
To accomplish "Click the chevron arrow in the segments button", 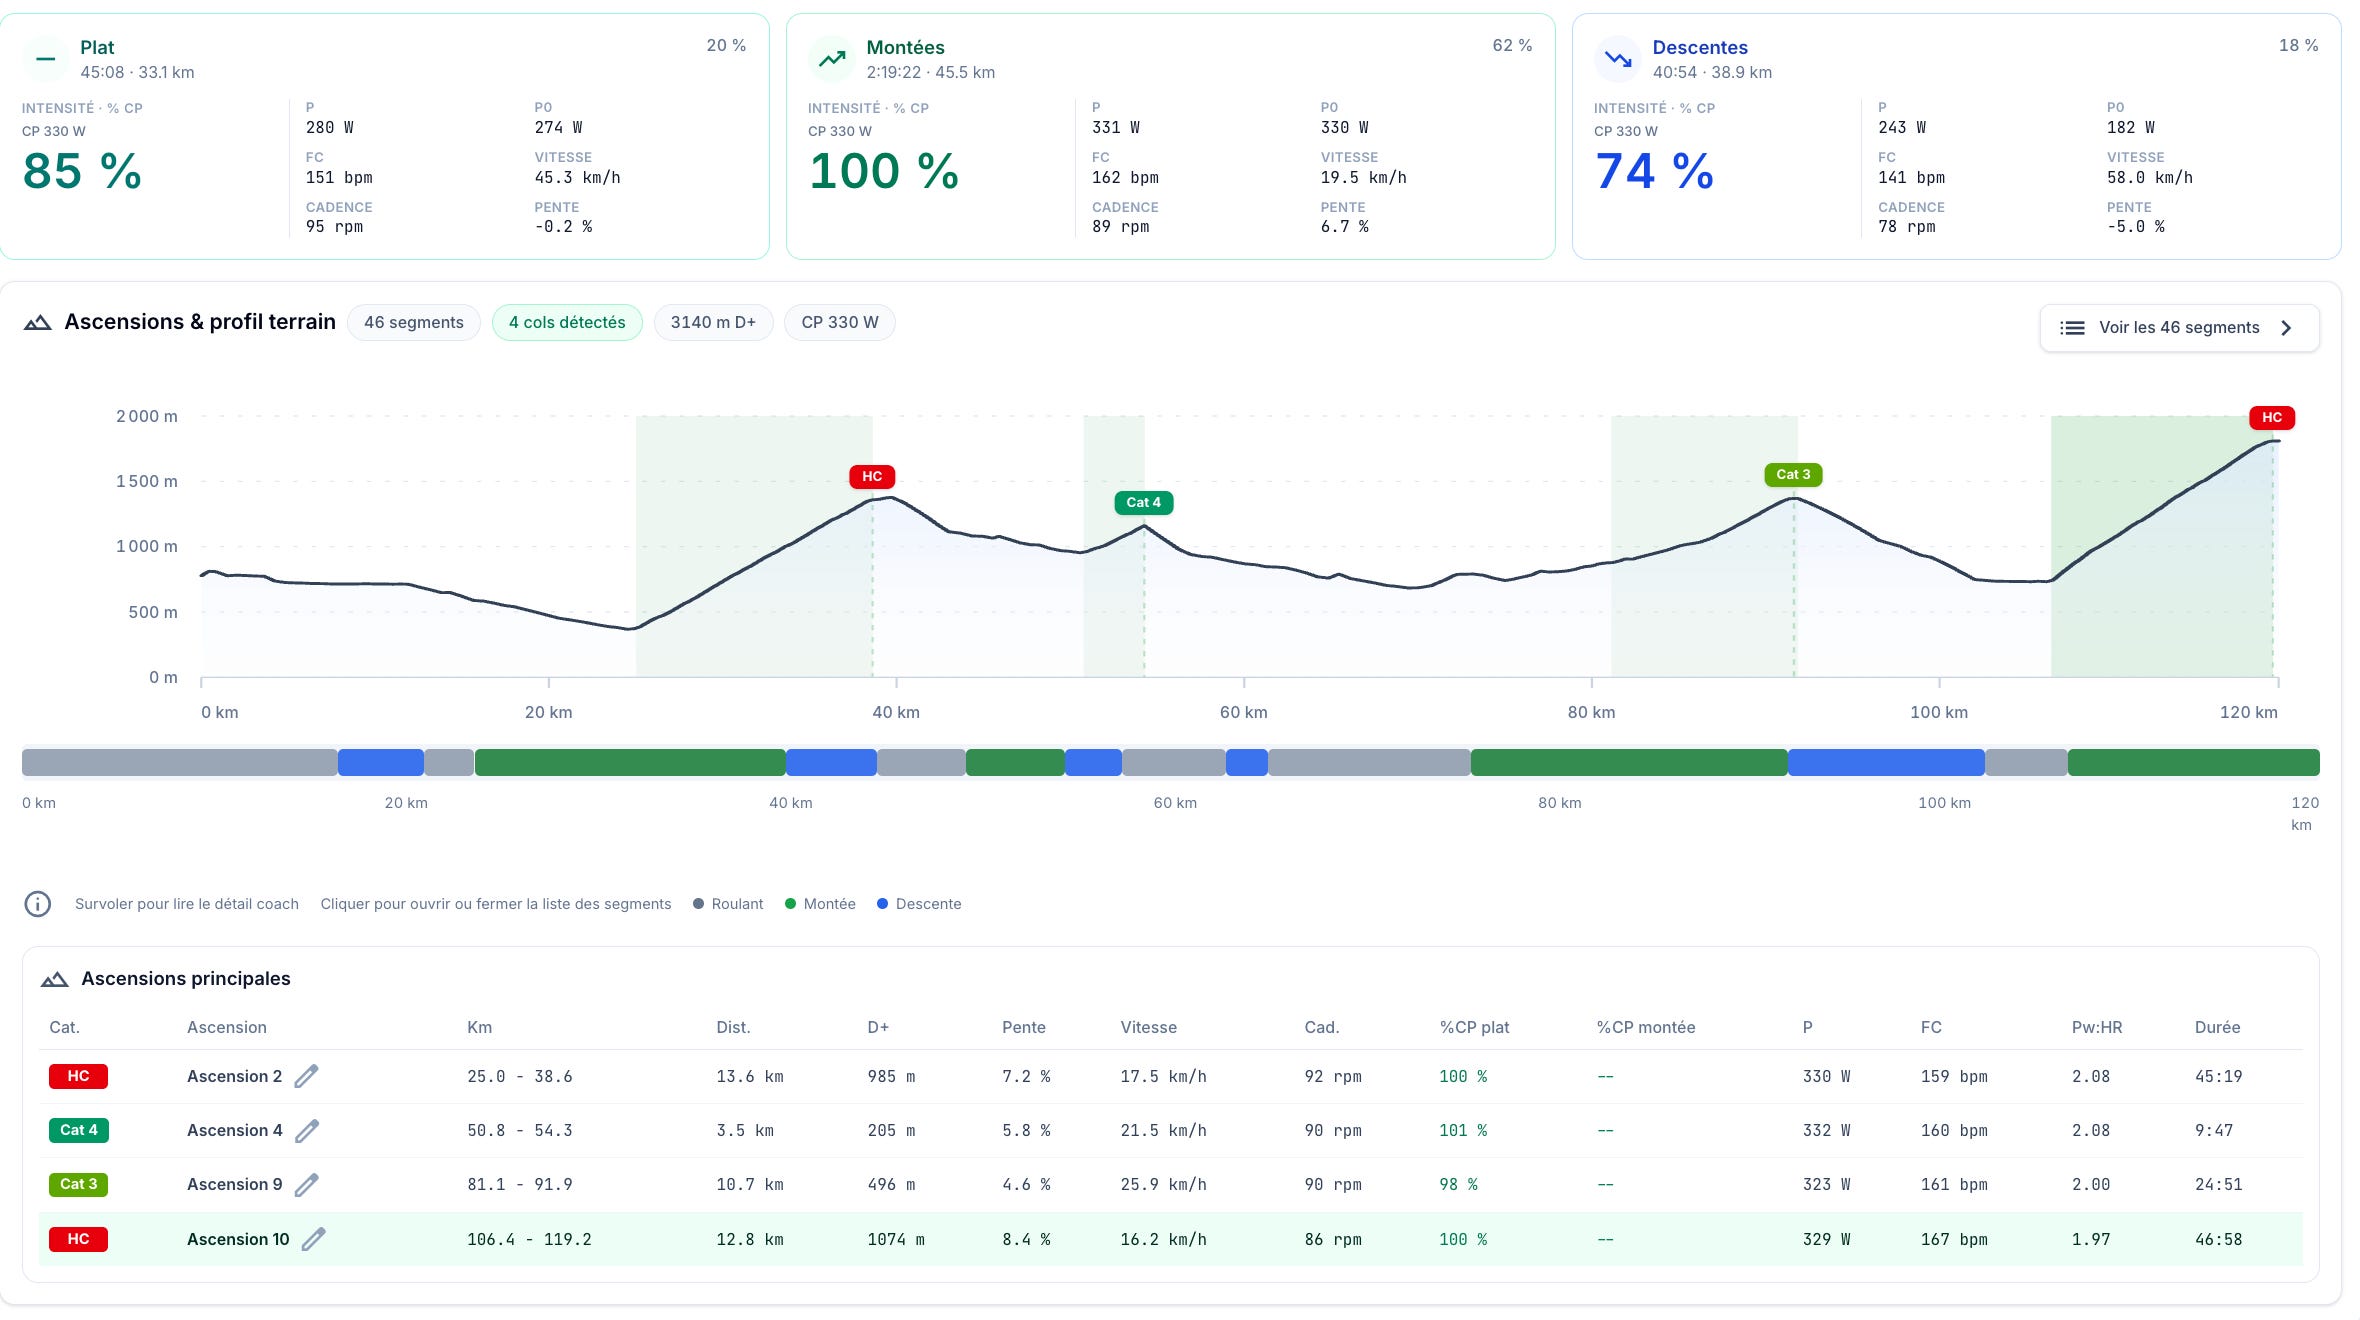I will [x=2286, y=328].
